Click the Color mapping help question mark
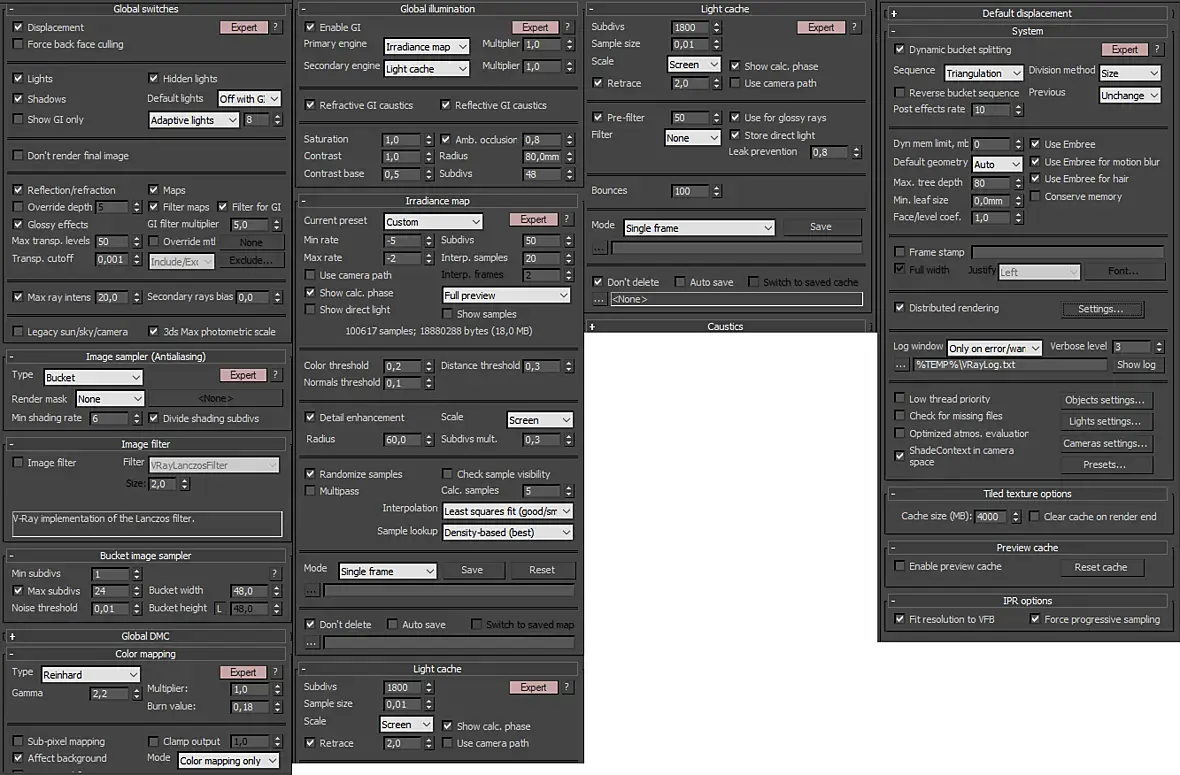 (275, 672)
